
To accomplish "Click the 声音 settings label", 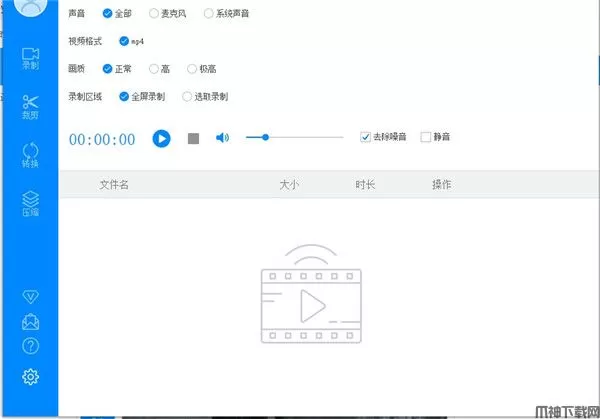I will [77, 13].
